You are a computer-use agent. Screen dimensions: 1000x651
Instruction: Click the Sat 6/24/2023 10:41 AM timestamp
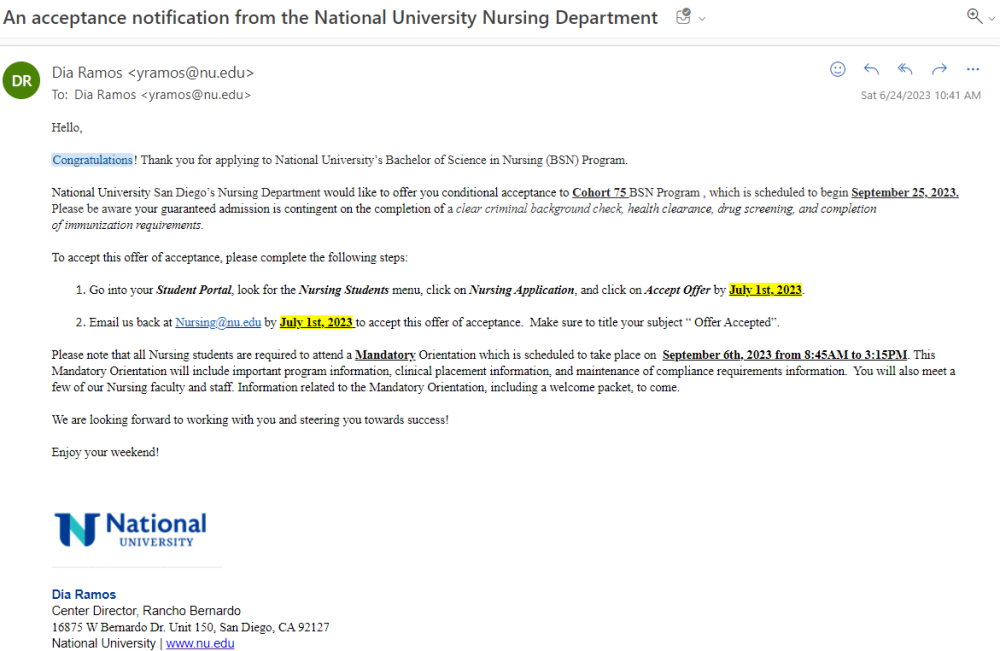(x=920, y=95)
